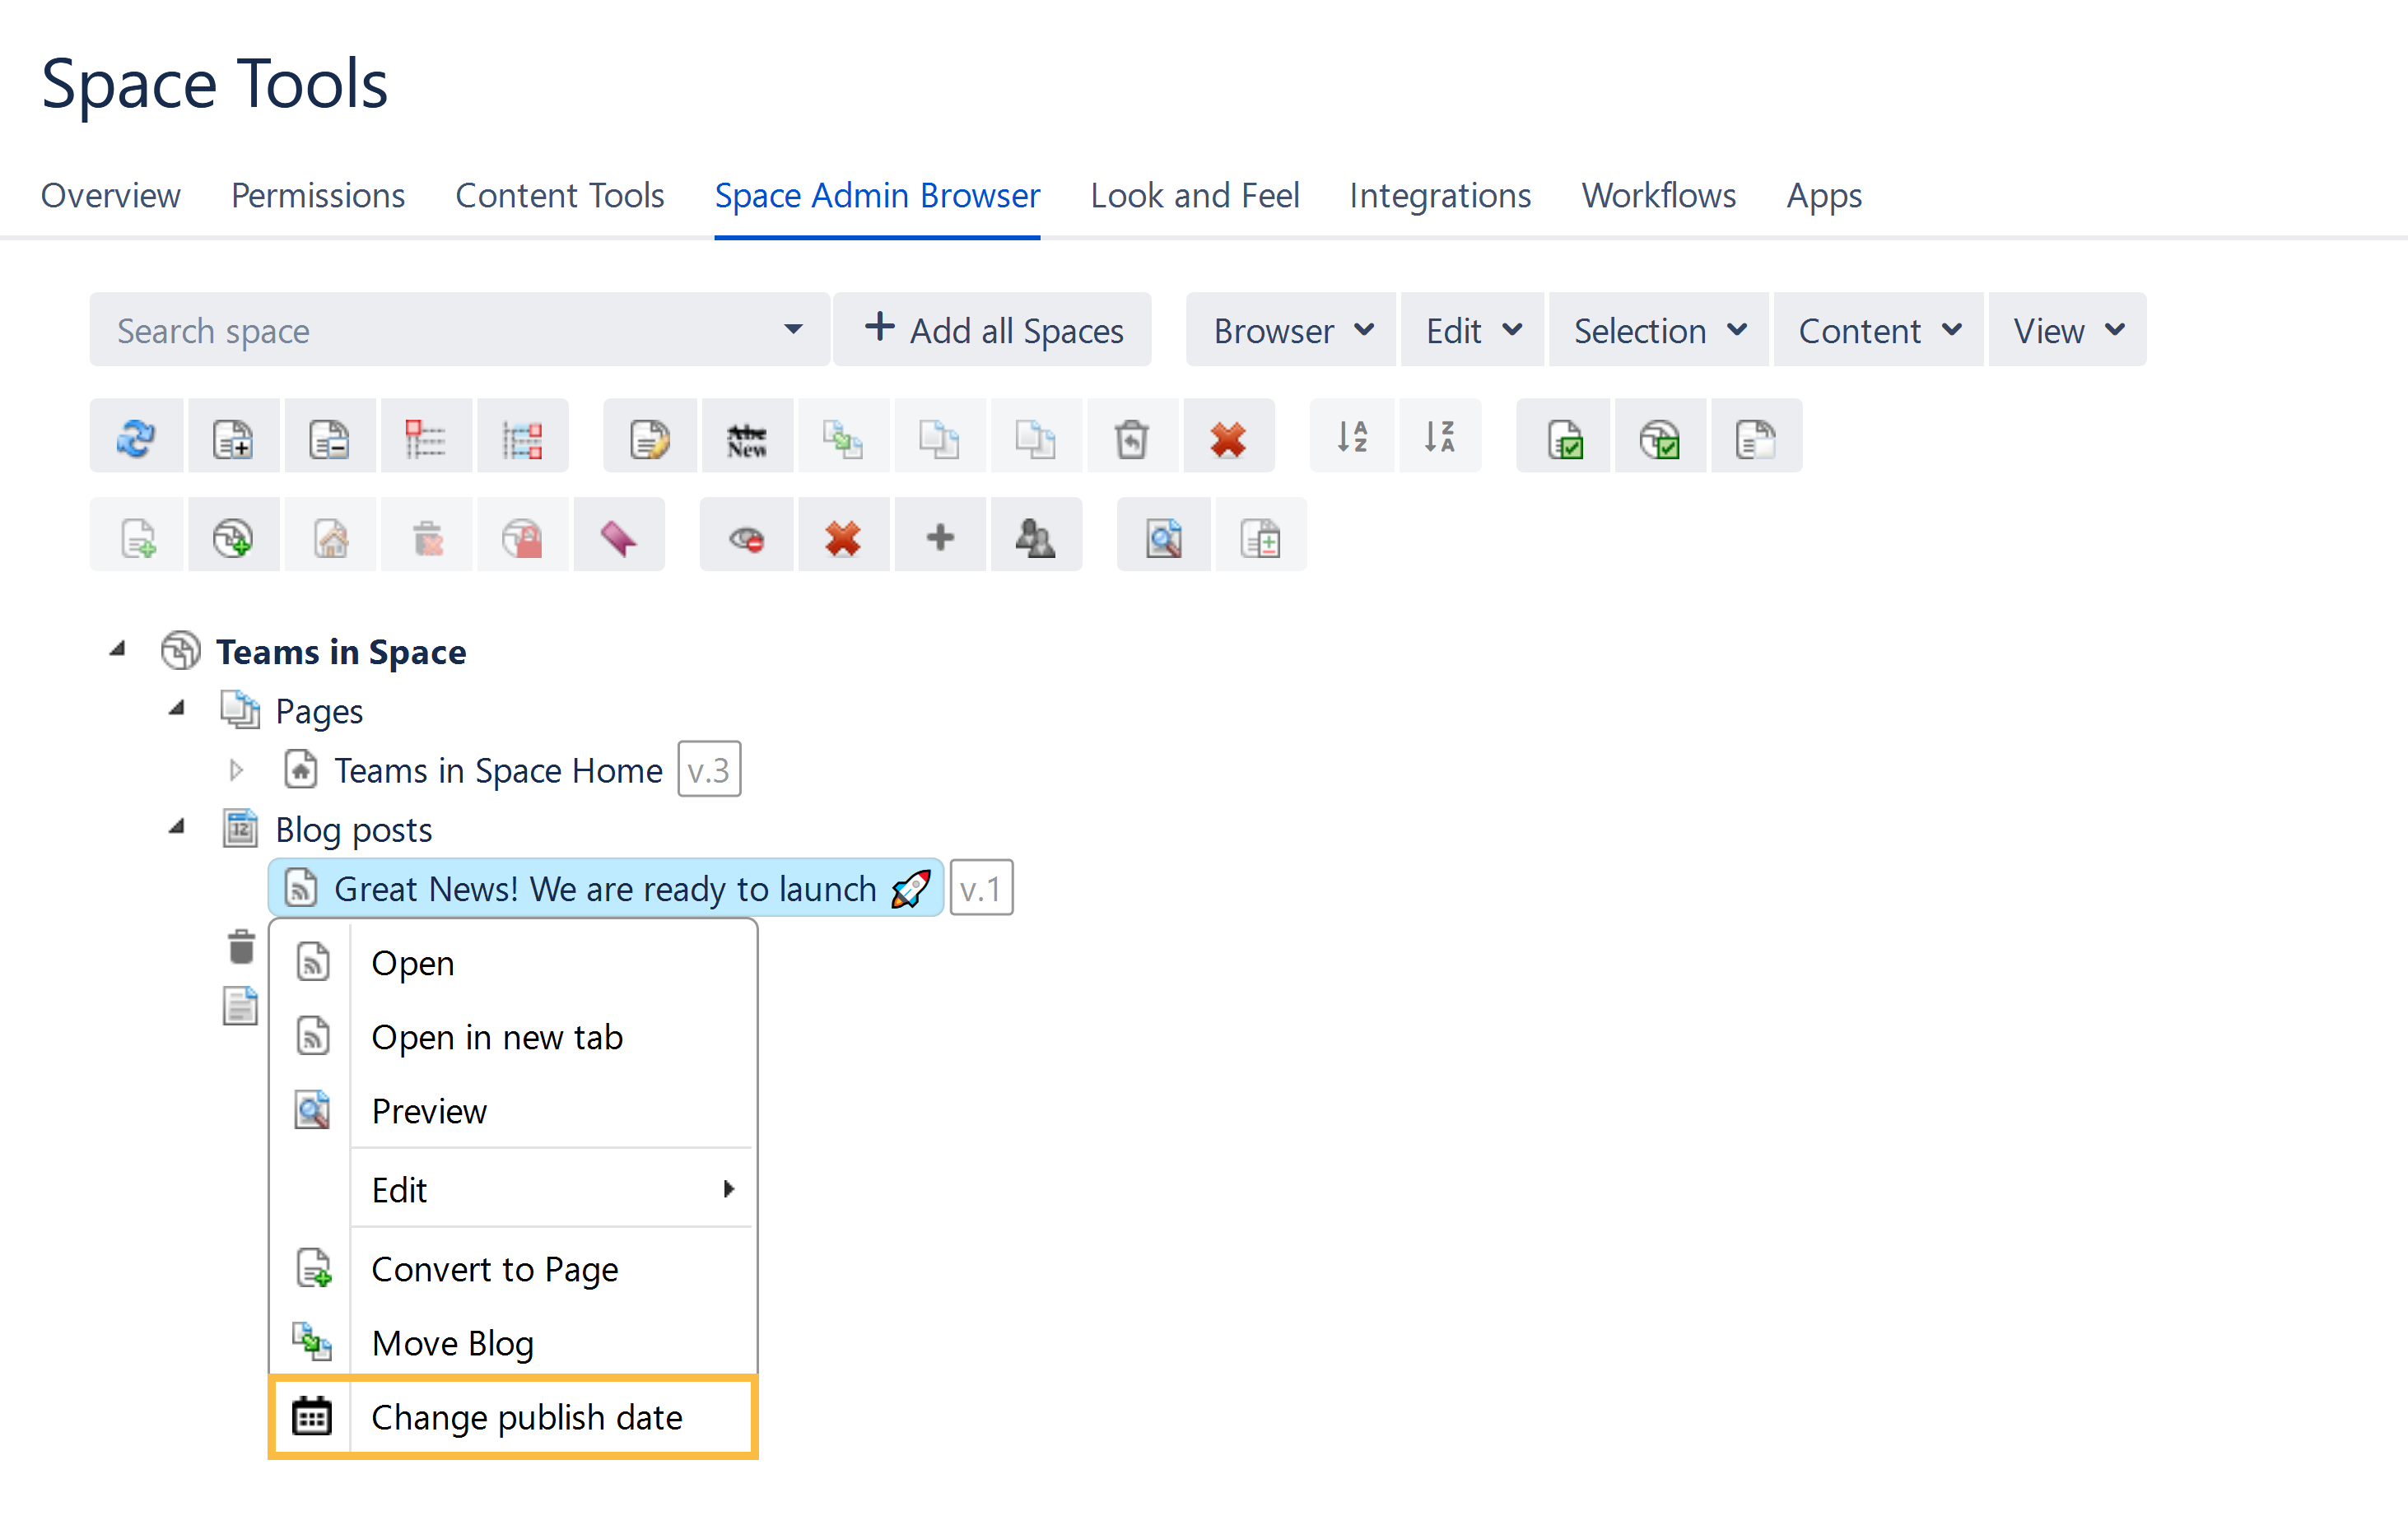Image resolution: width=2408 pixels, height=1525 pixels.
Task: Collapse the Teams in Space root node
Action: 118,649
